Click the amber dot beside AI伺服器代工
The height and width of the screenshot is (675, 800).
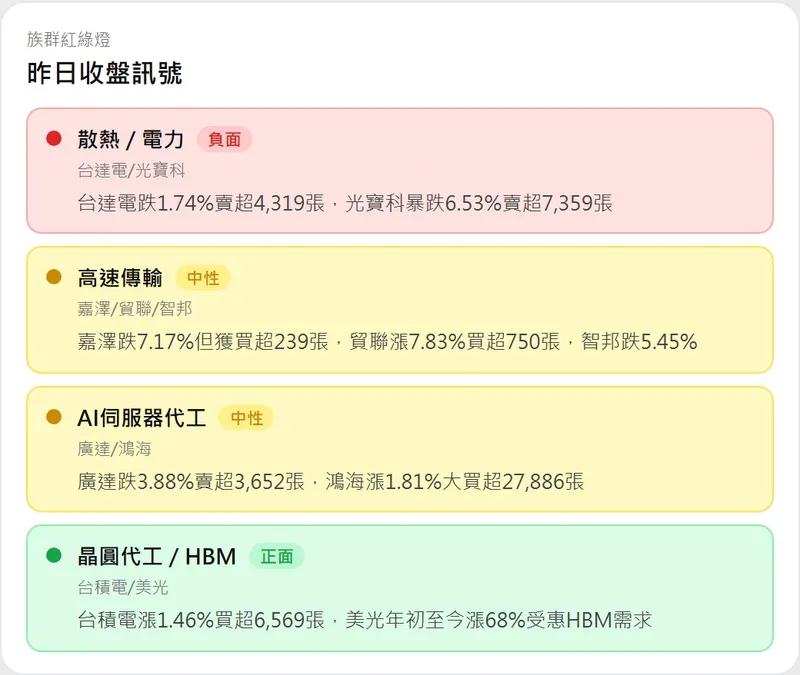(54, 416)
